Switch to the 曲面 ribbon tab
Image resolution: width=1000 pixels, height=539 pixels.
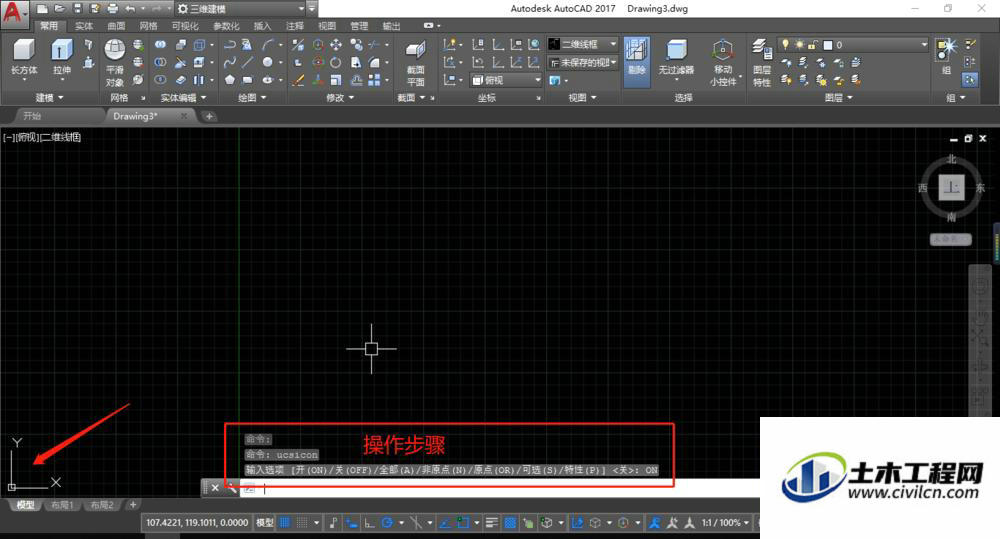[116, 26]
